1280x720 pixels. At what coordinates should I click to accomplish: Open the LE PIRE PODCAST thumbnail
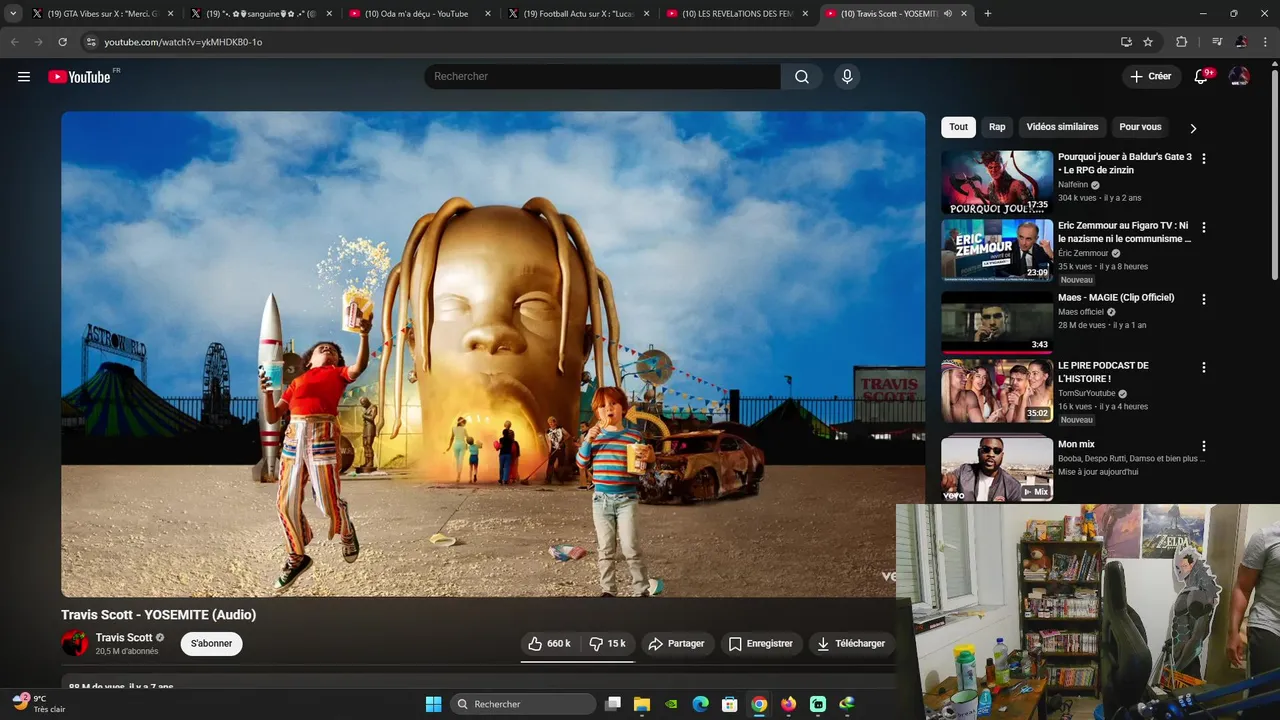997,390
